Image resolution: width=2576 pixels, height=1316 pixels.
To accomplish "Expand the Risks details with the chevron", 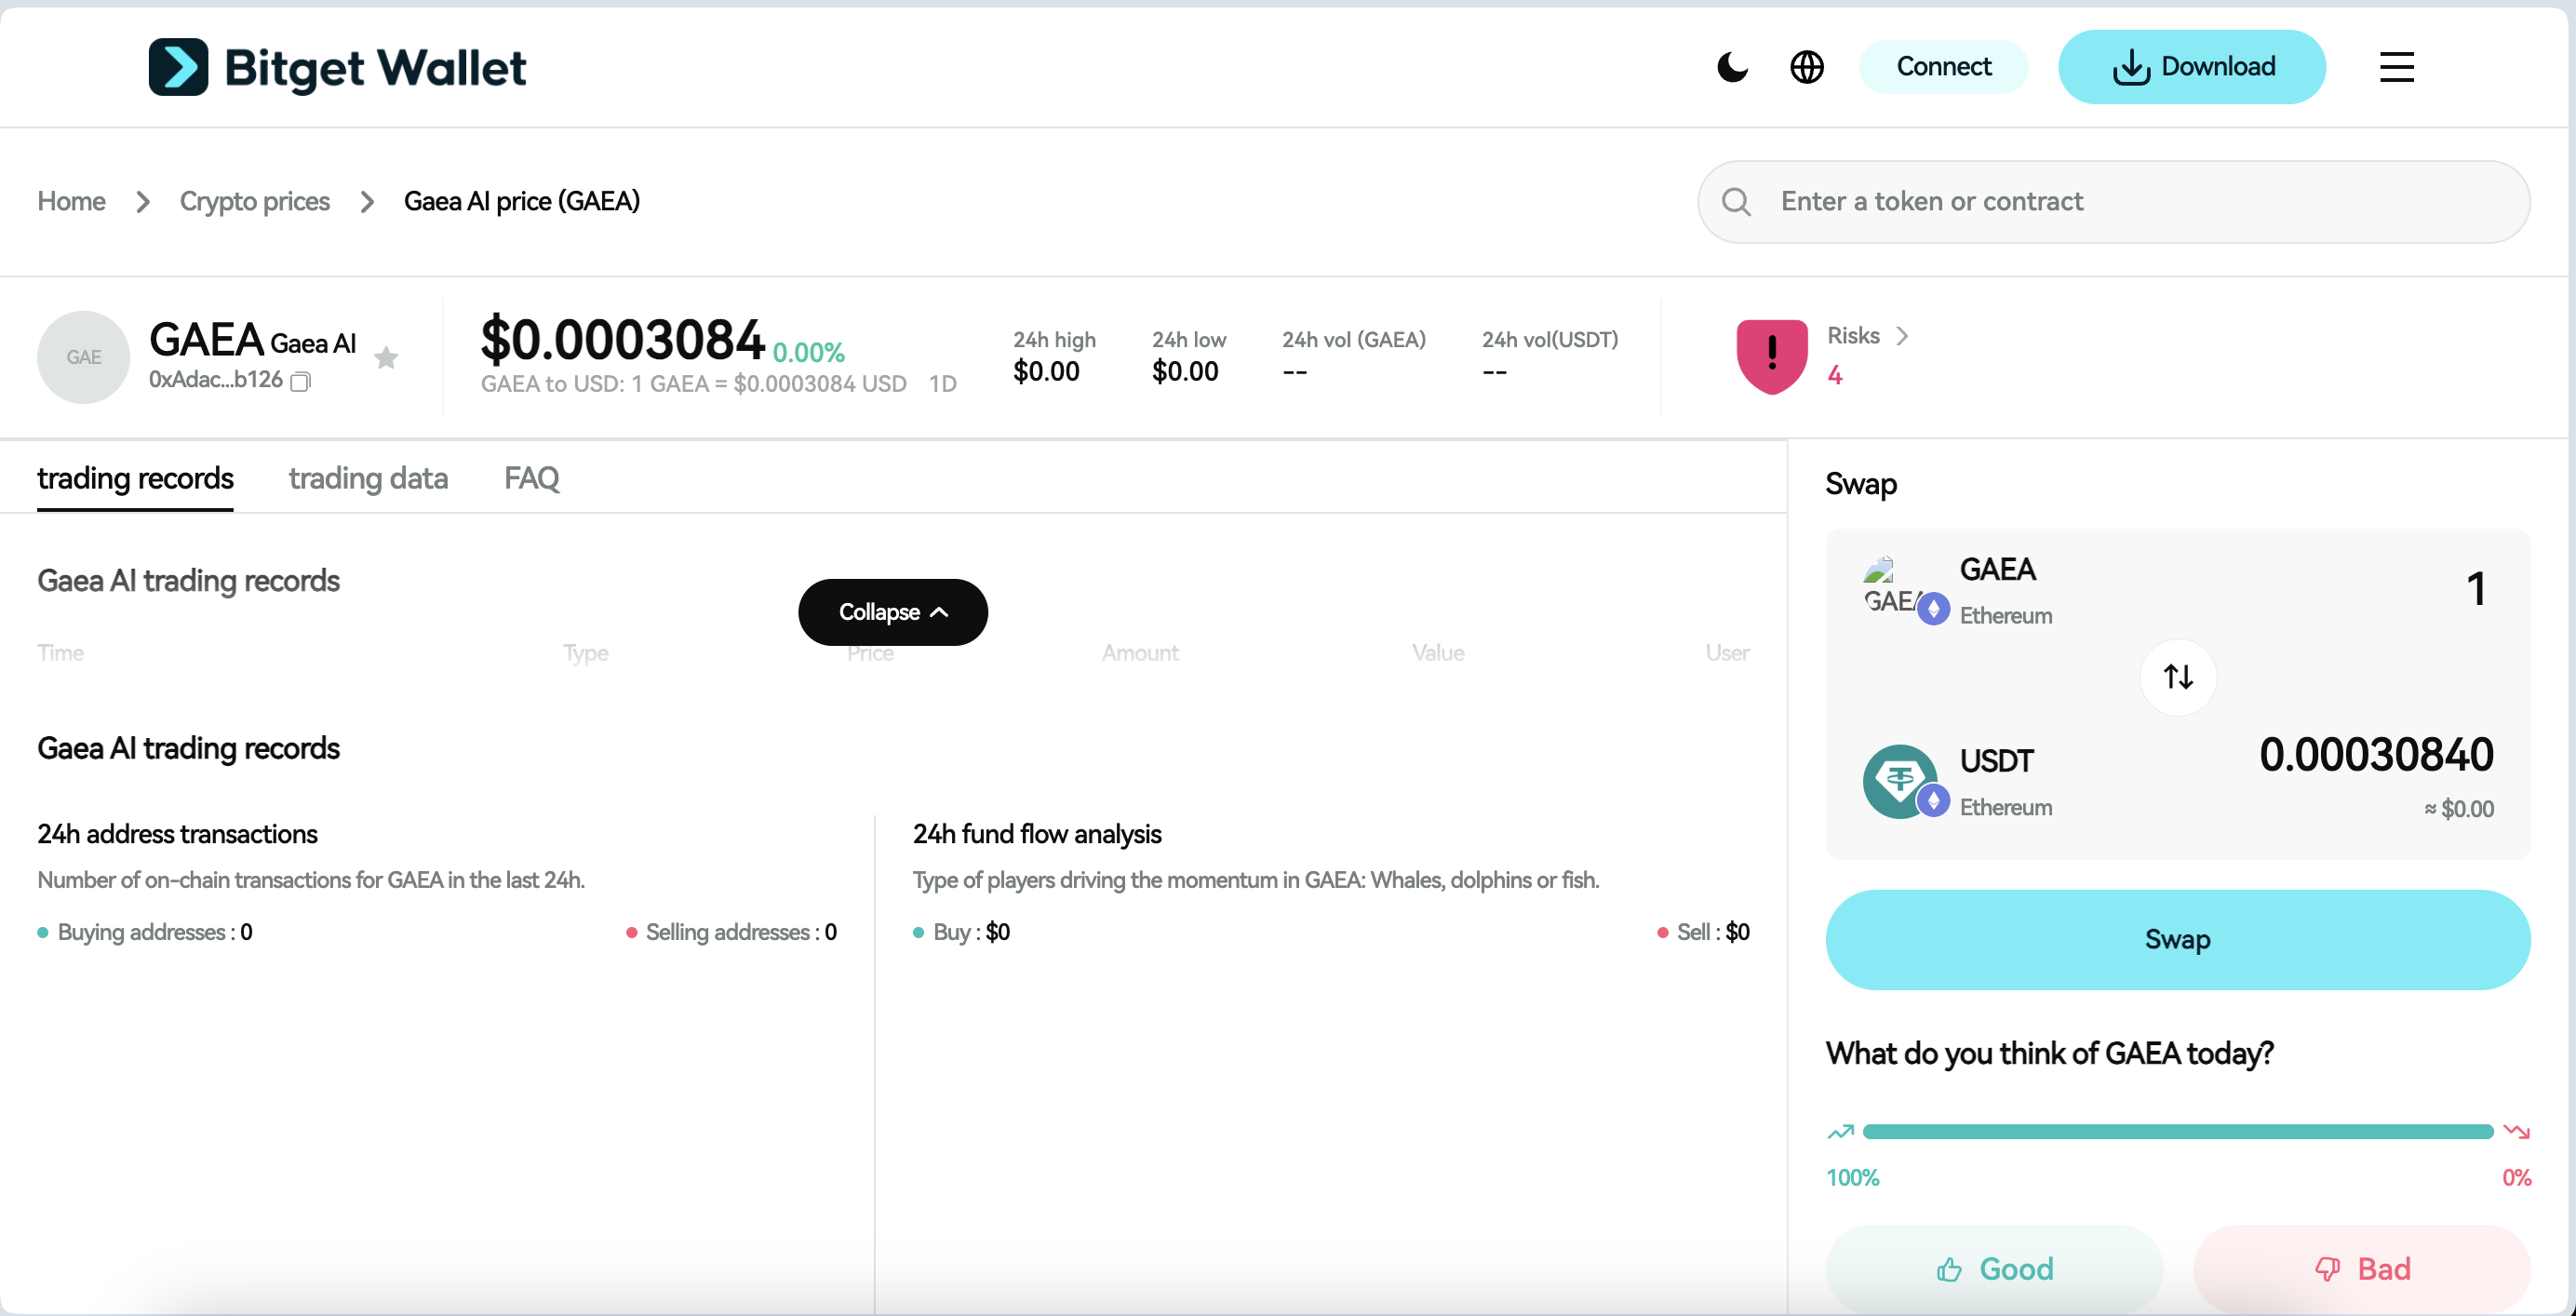I will (x=1904, y=336).
